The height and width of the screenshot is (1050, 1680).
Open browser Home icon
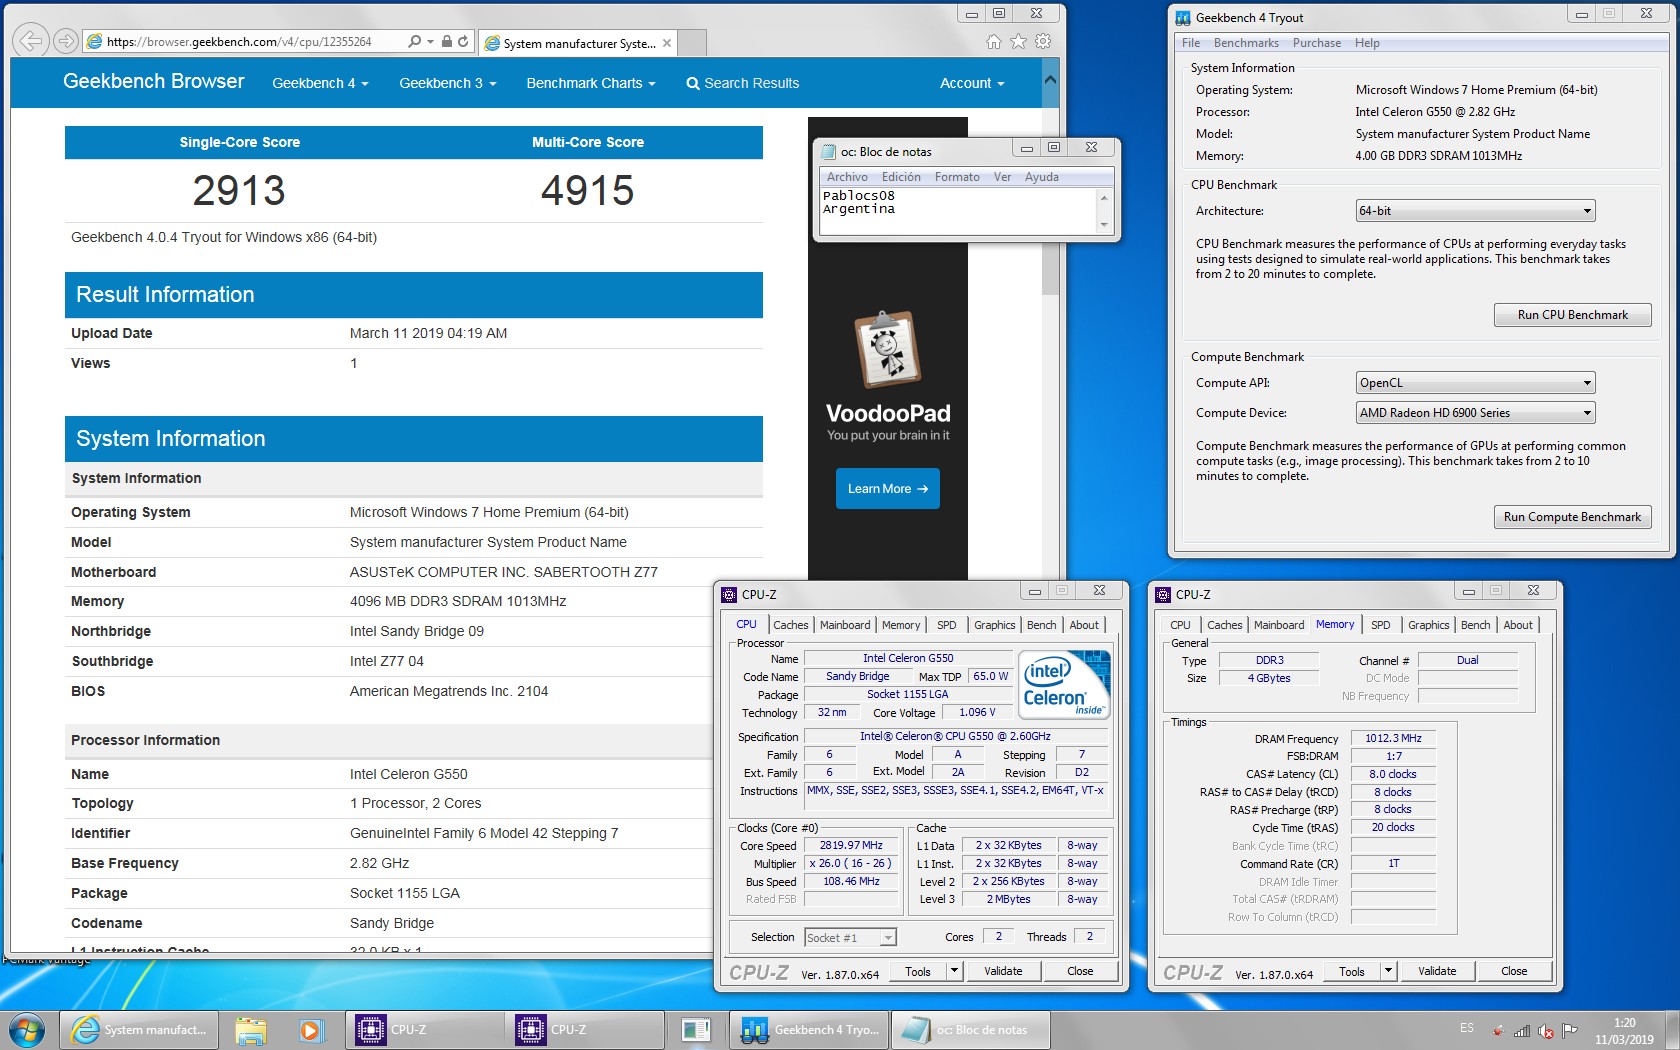pos(993,41)
